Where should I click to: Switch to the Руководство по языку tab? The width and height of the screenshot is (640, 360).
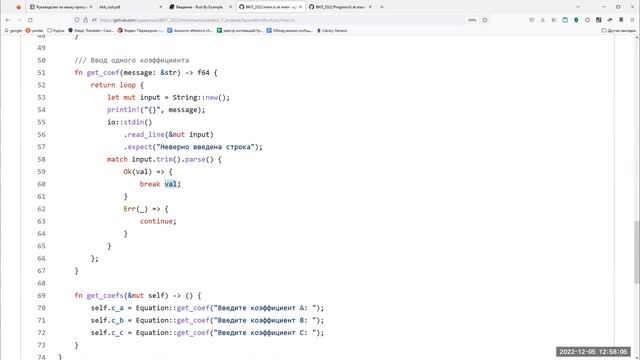(x=60, y=7)
